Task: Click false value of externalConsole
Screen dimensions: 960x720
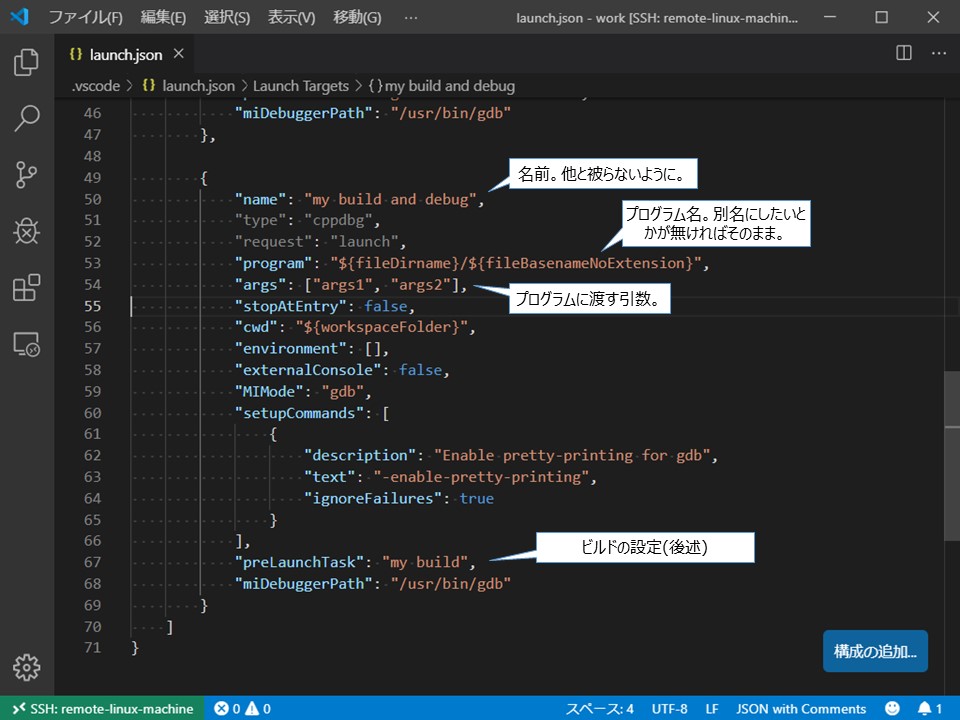Action: [x=420, y=370]
